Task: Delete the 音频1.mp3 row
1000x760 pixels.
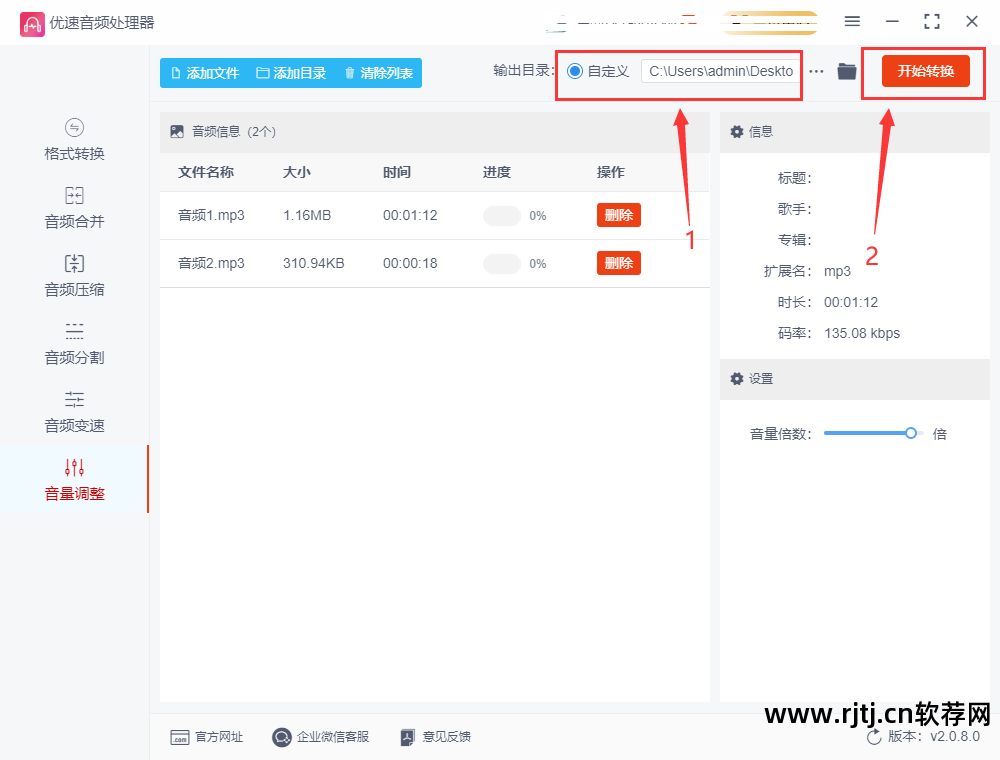Action: click(x=619, y=215)
